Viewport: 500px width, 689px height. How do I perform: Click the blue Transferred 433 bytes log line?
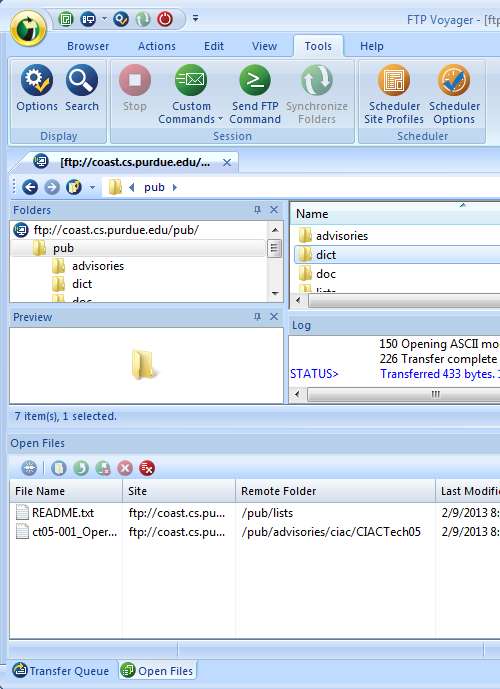pyautogui.click(x=440, y=374)
